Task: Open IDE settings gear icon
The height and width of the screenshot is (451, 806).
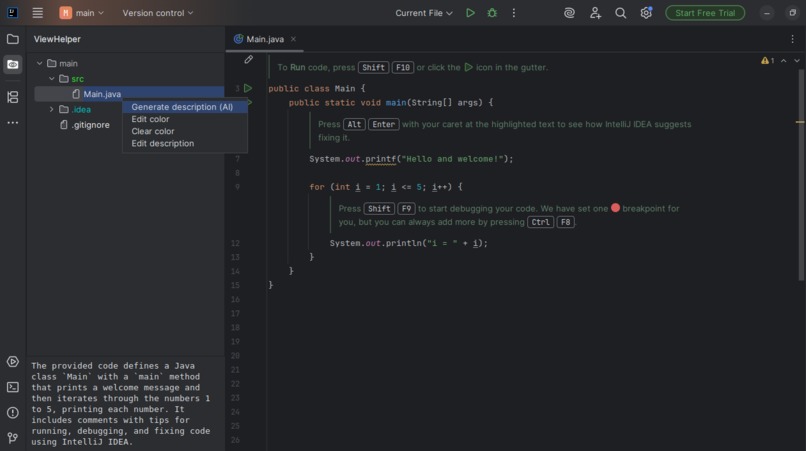Action: click(x=646, y=13)
